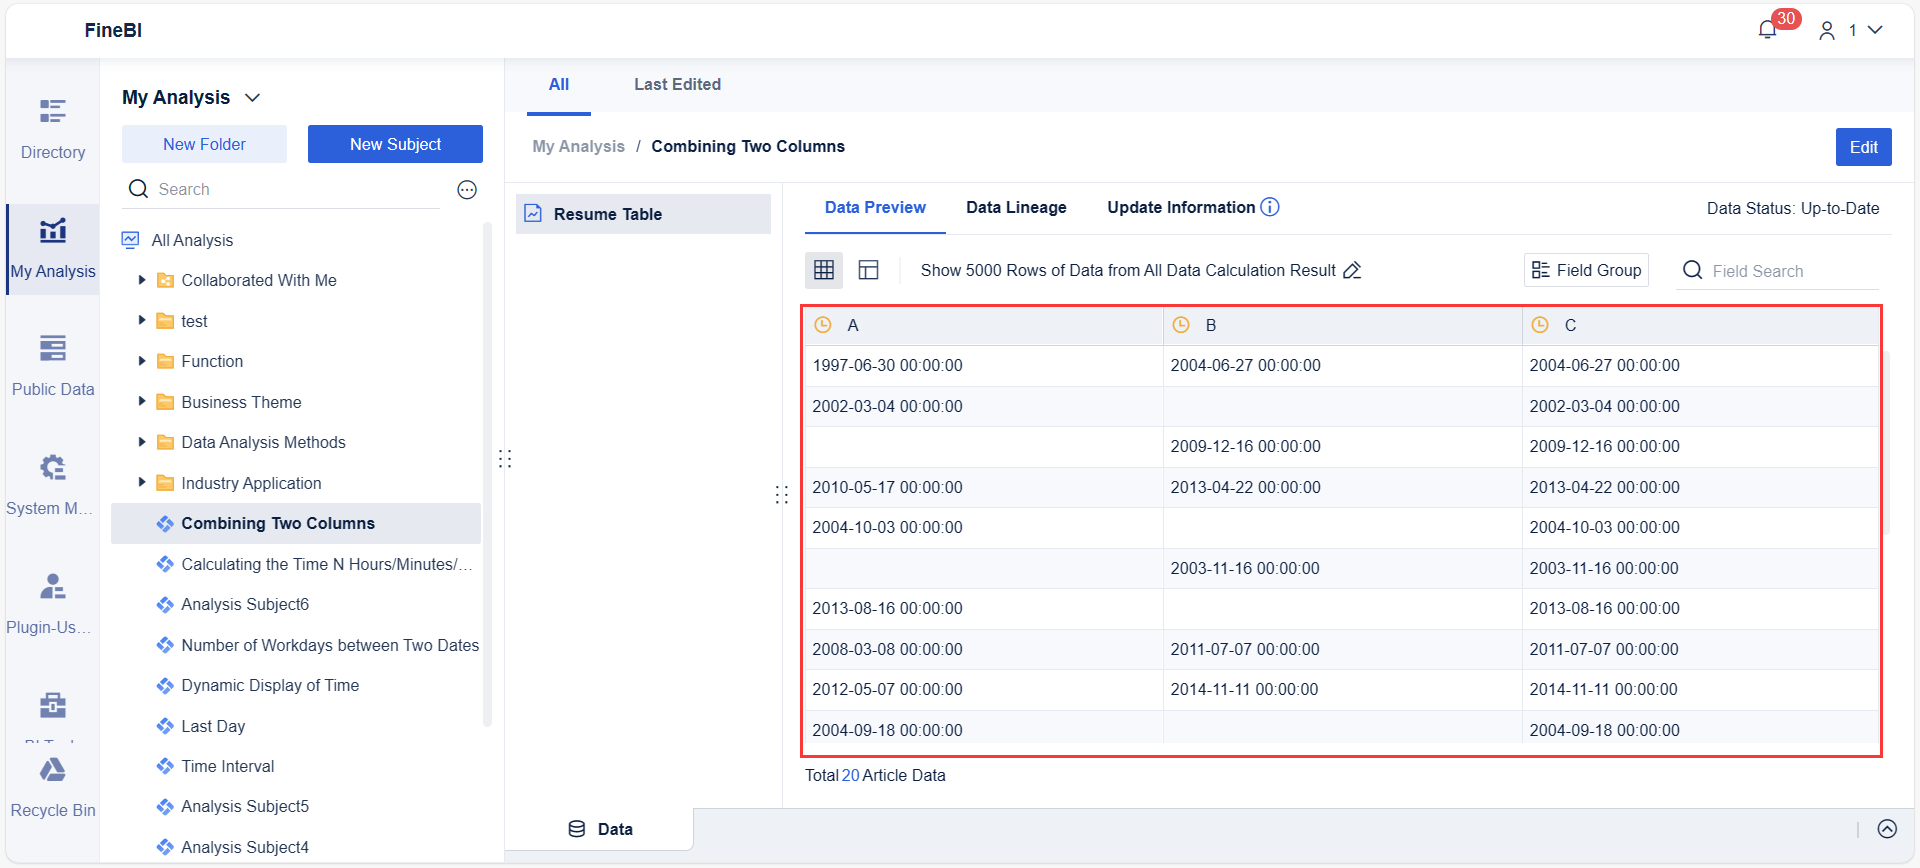The width and height of the screenshot is (1920, 868).
Task: Expand the Data Analysis Methods folder
Action: pyautogui.click(x=141, y=442)
